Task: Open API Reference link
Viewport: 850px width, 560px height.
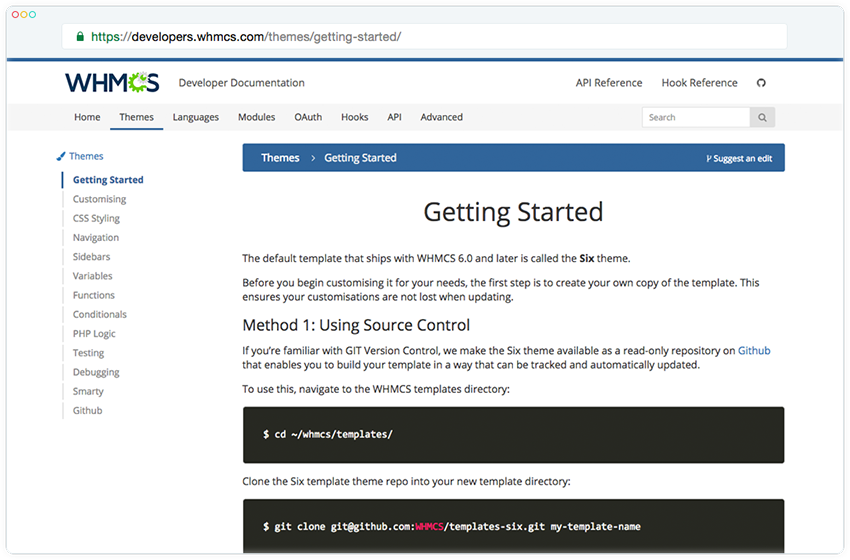Action: click(x=609, y=83)
